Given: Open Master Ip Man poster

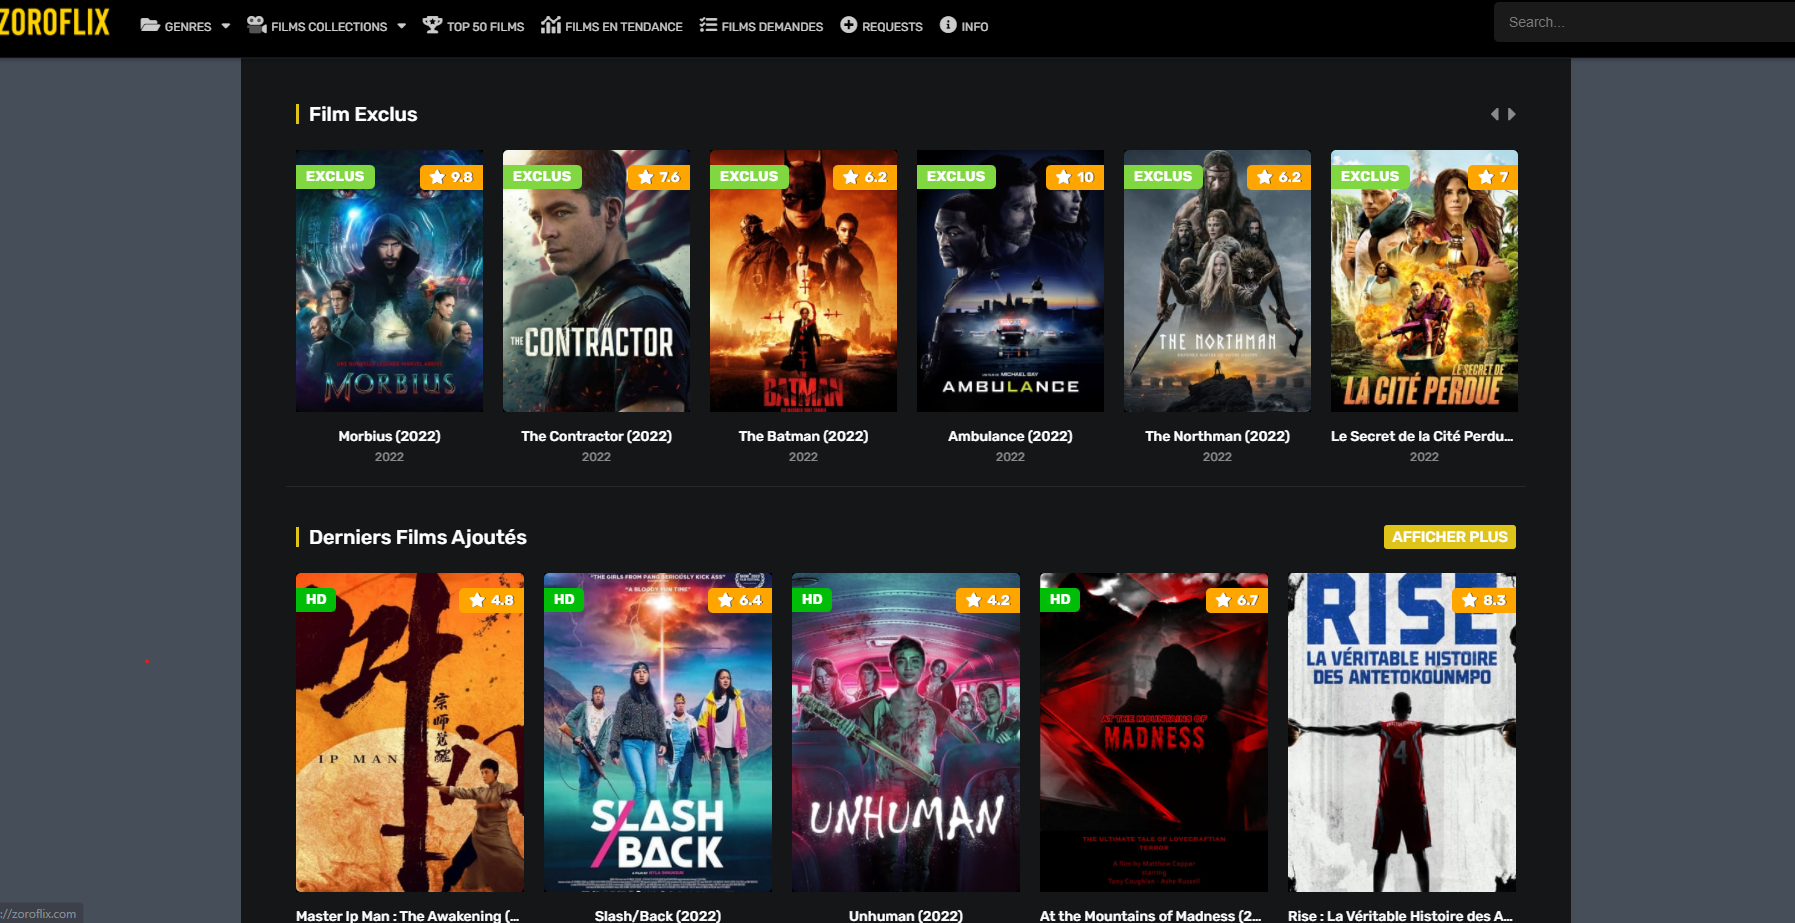Looking at the screenshot, I should point(410,732).
